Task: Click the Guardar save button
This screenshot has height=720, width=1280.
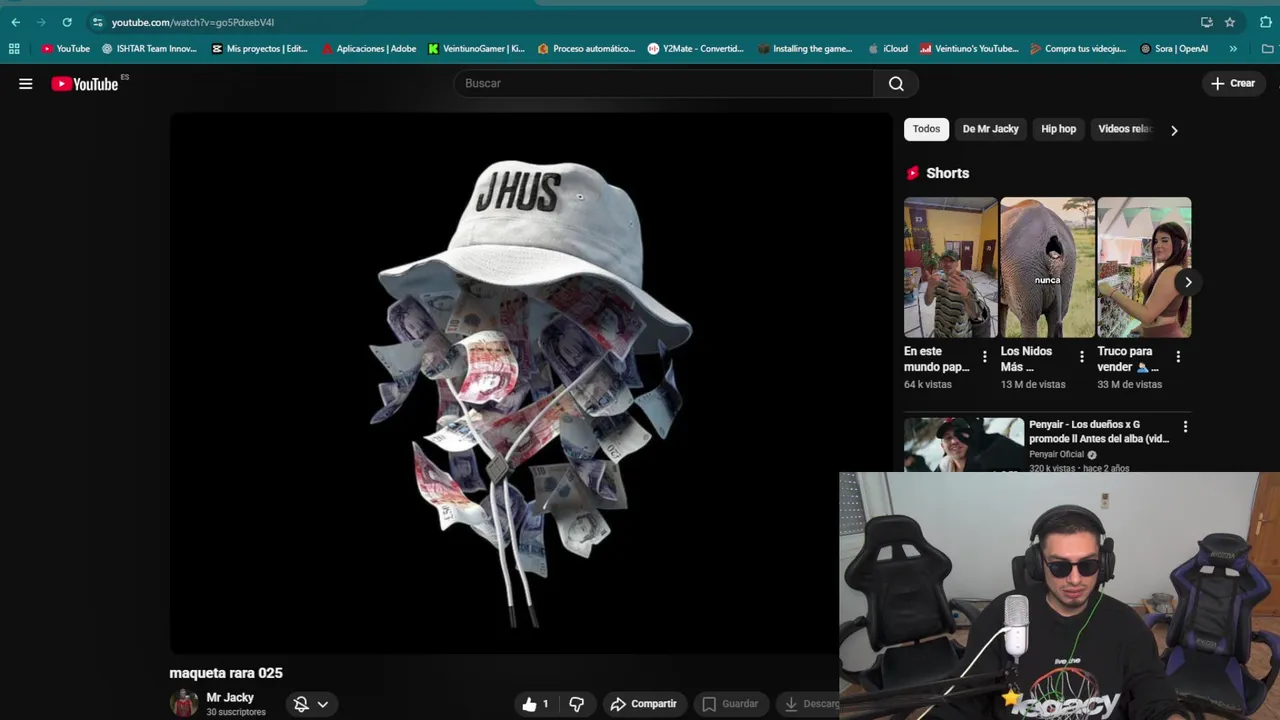Action: point(730,704)
